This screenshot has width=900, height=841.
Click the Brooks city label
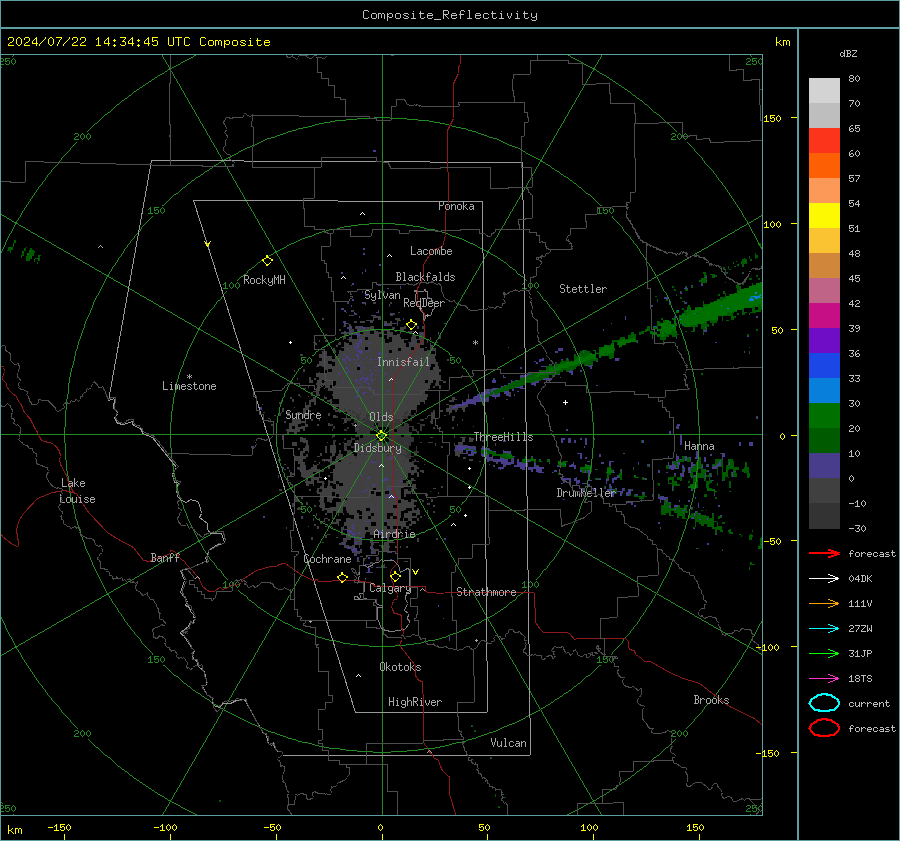pos(711,700)
